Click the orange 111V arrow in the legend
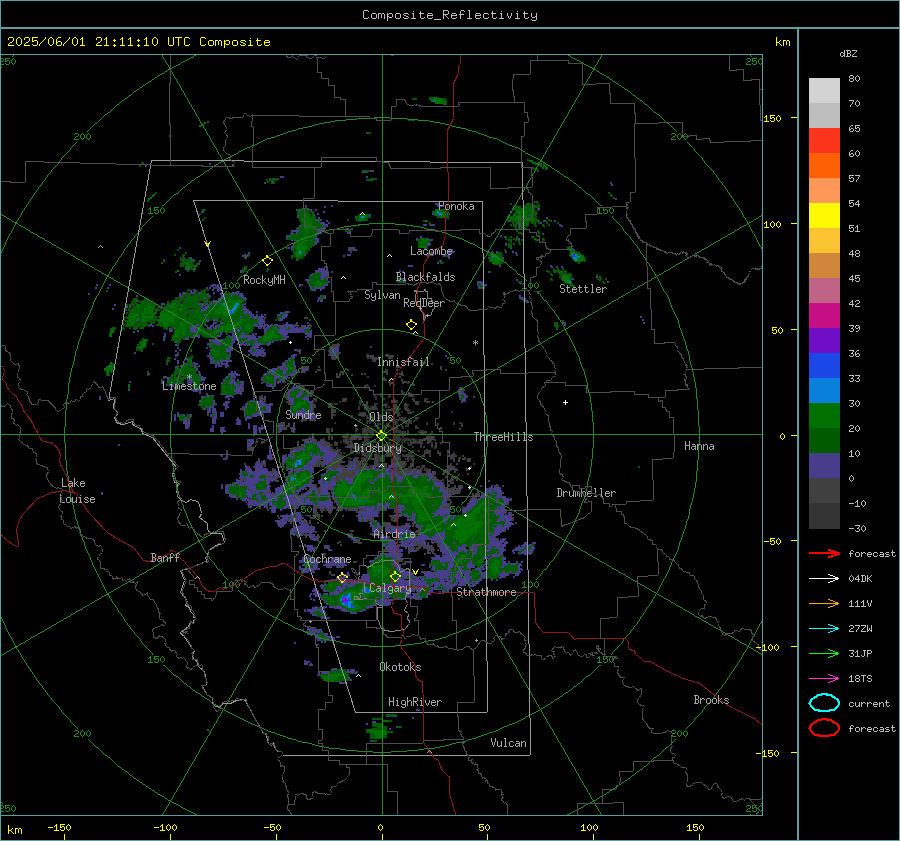The height and width of the screenshot is (841, 900). coord(824,603)
